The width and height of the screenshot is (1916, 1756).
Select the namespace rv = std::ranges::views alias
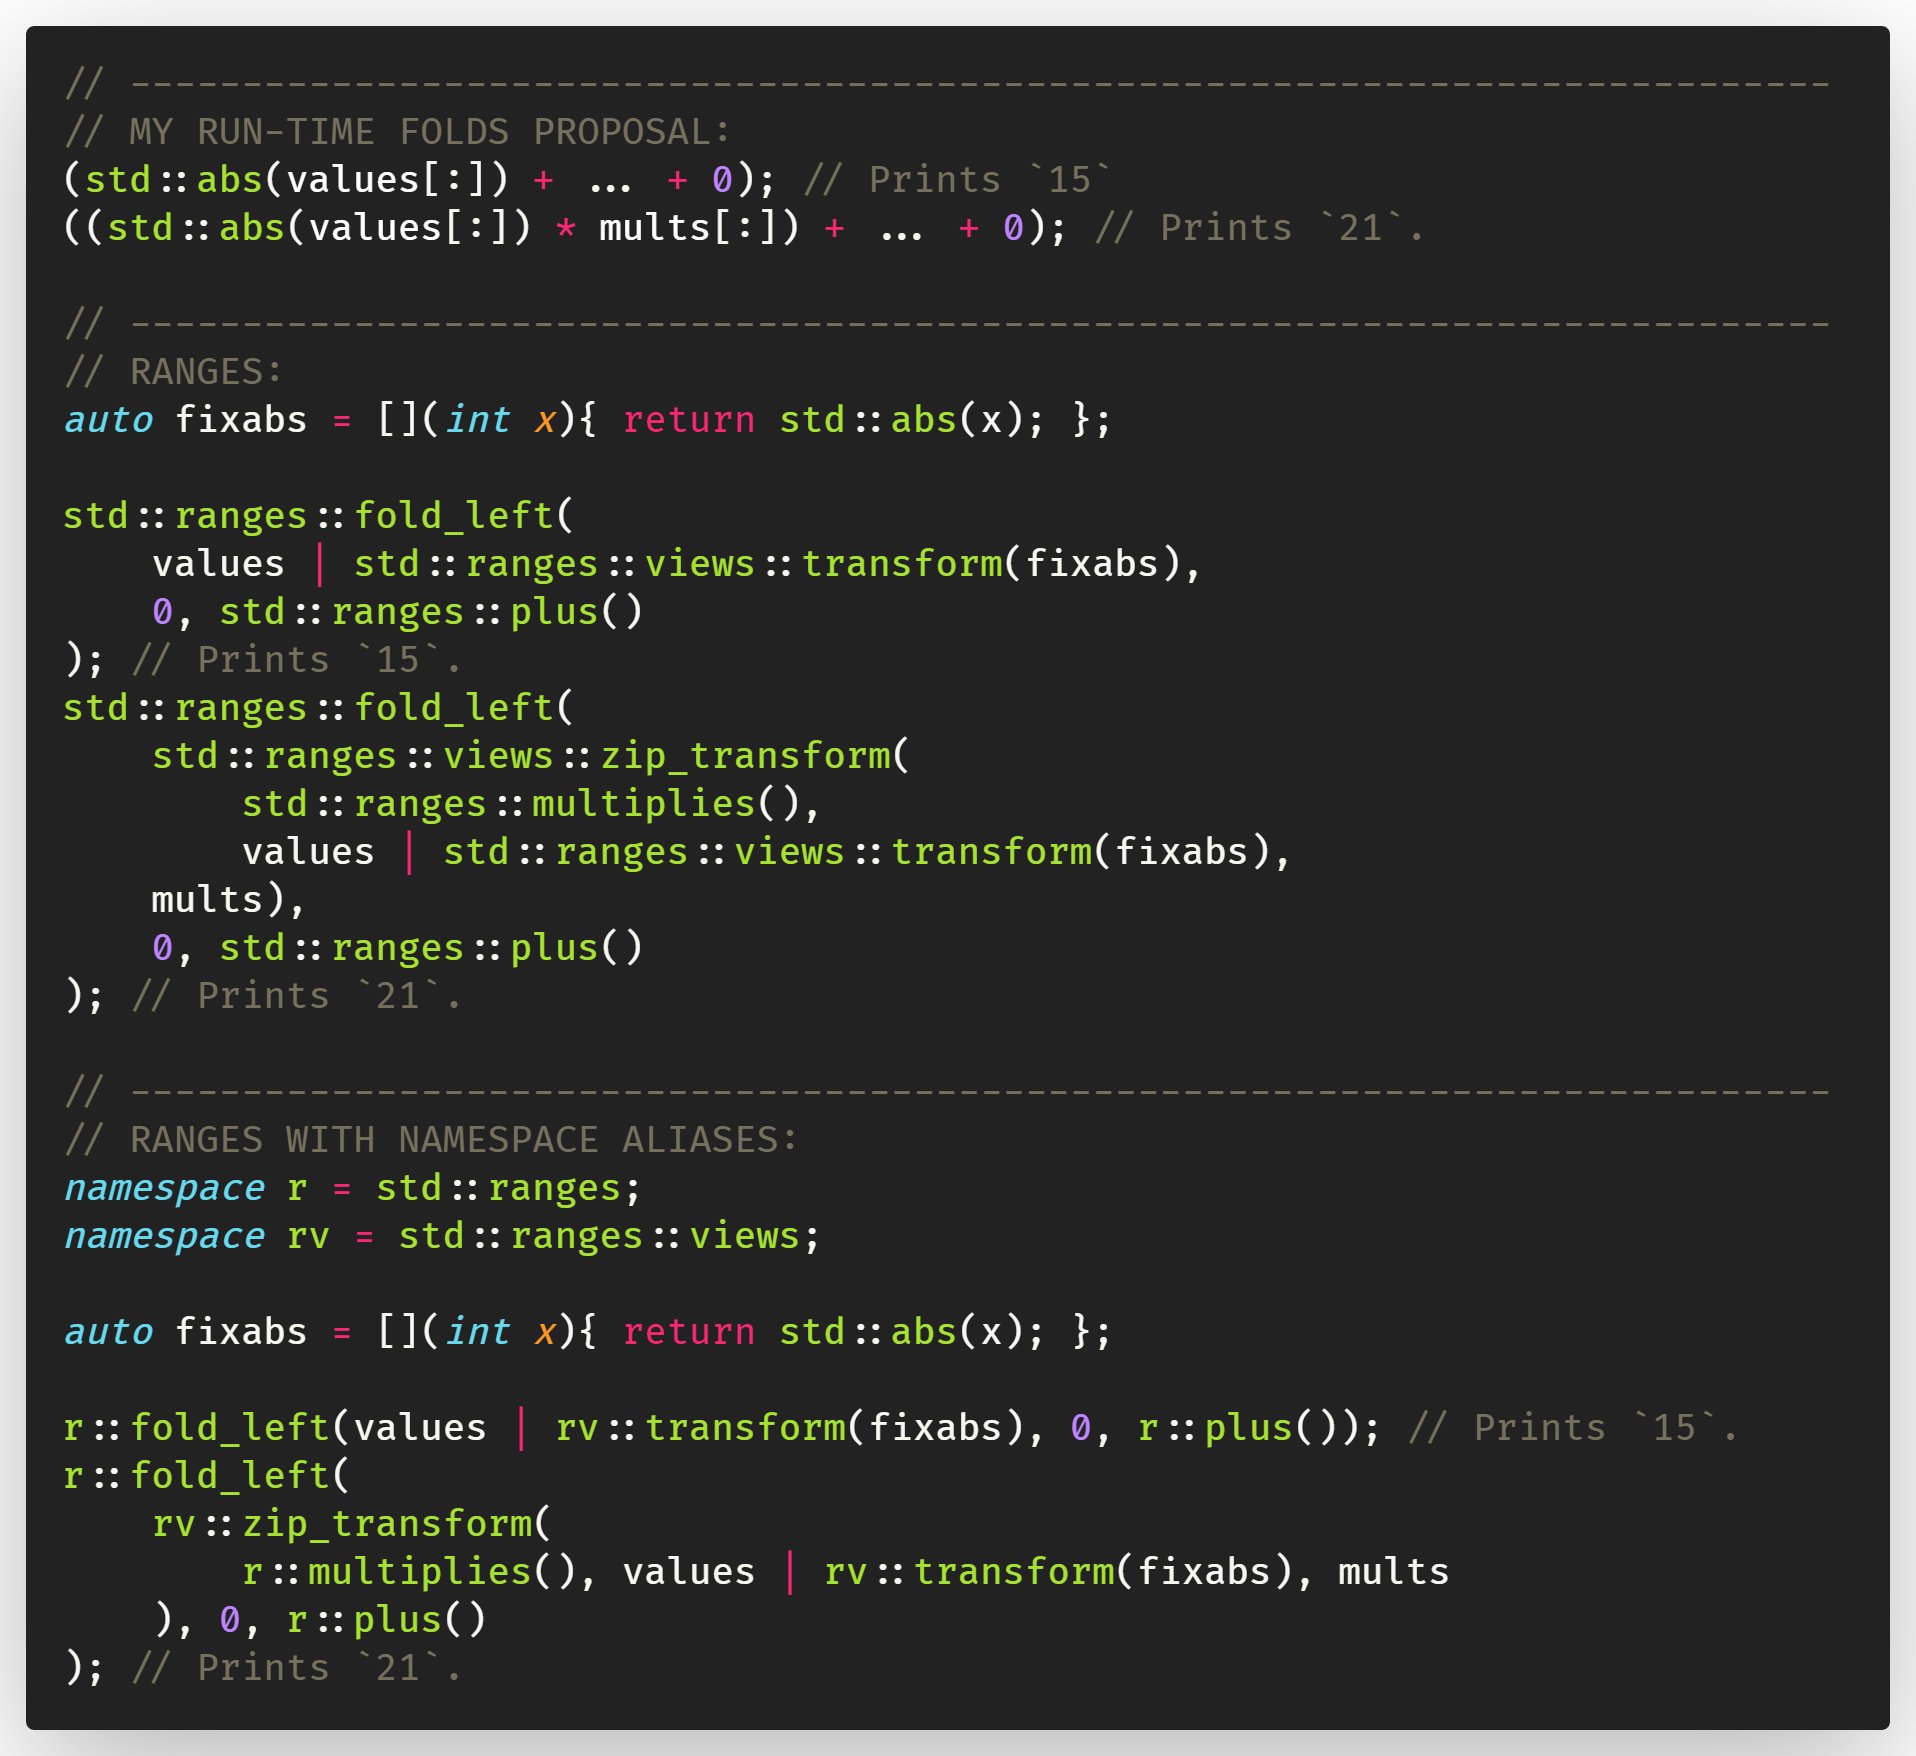point(440,1235)
